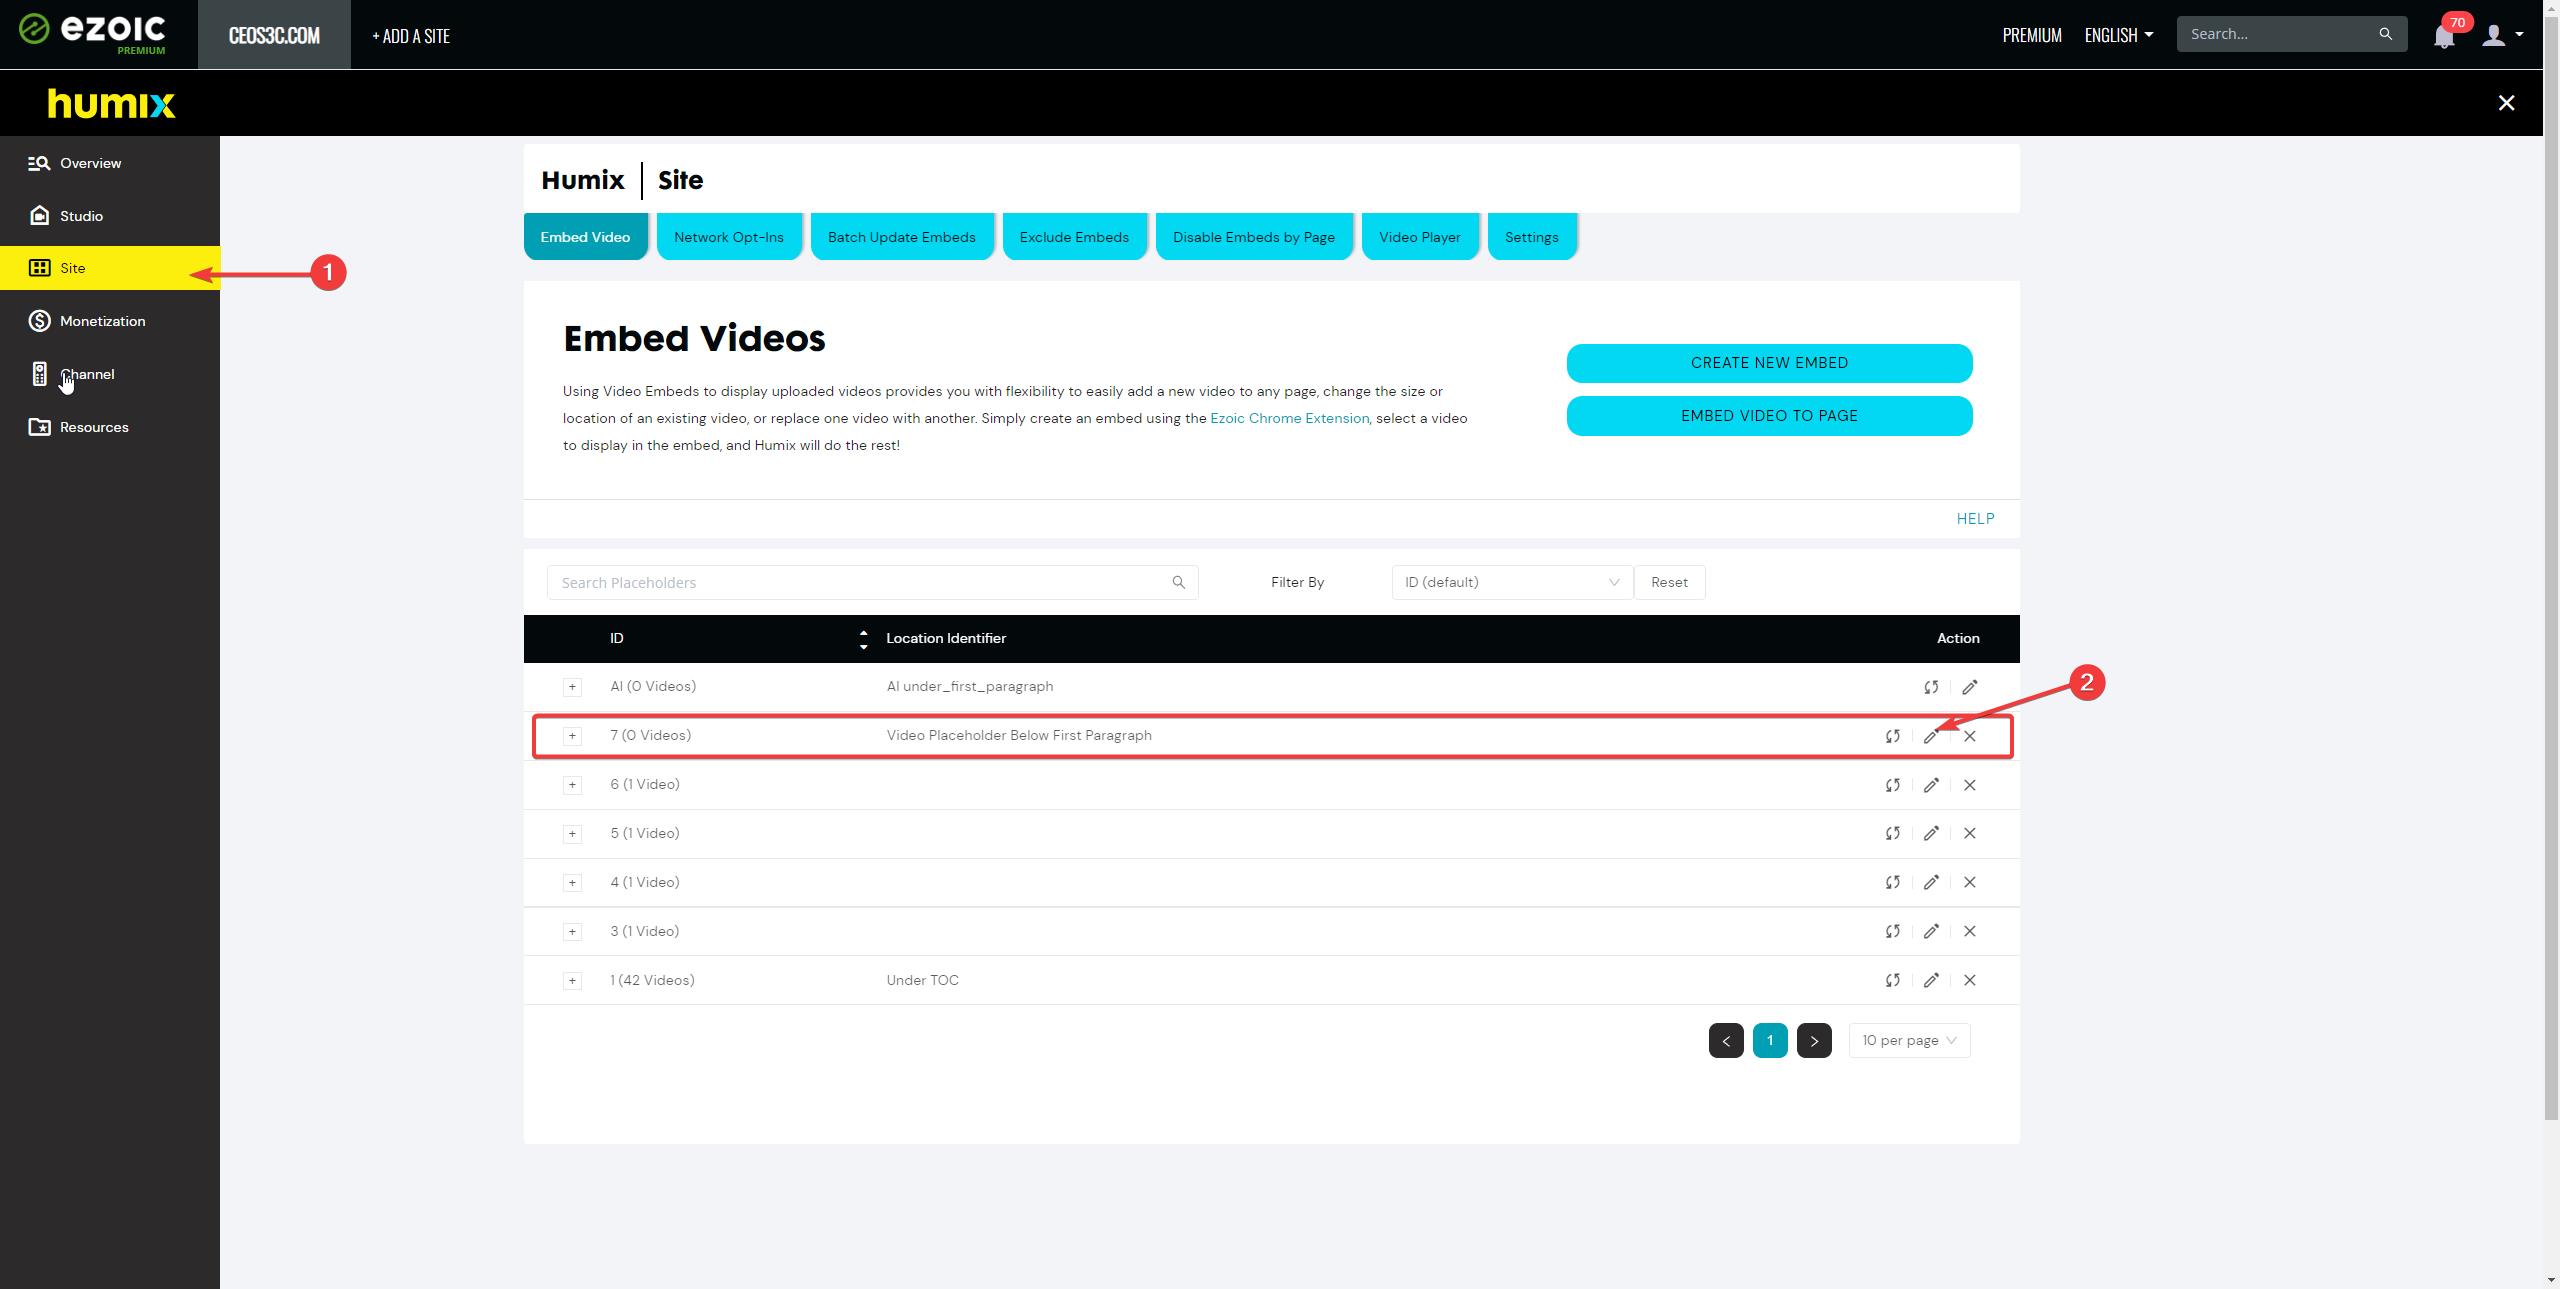Click the Humix logo
The image size is (2560, 1289).
(111, 104)
